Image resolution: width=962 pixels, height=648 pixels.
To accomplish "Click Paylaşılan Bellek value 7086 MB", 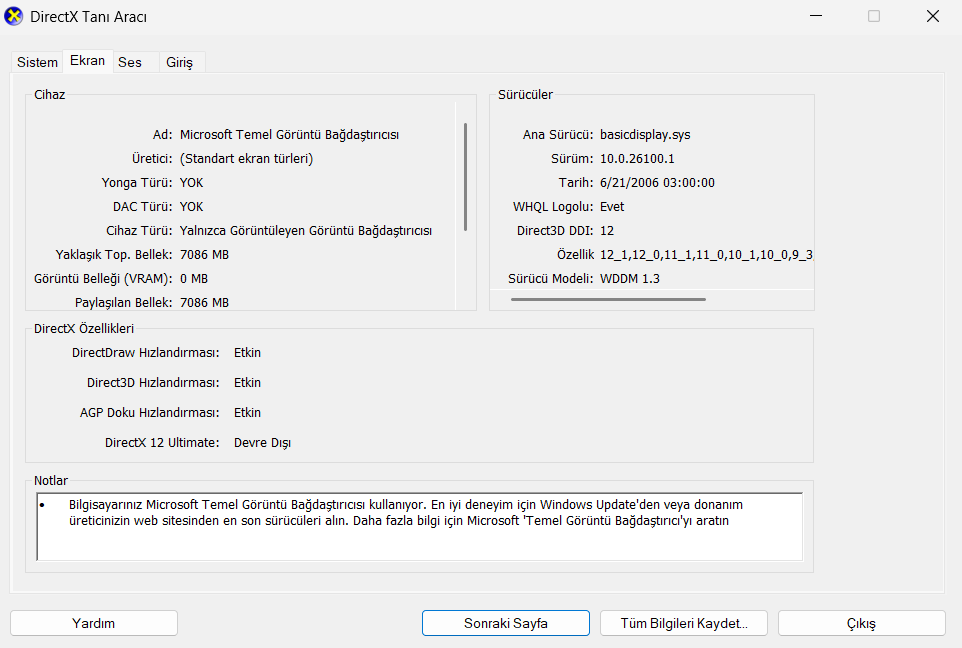I will click(204, 303).
